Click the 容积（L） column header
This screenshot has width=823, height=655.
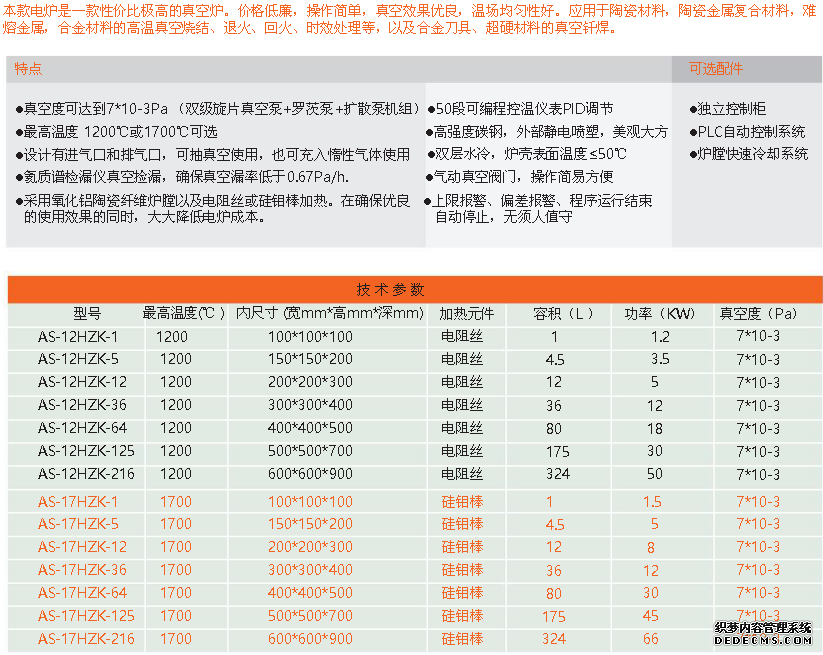tap(563, 314)
